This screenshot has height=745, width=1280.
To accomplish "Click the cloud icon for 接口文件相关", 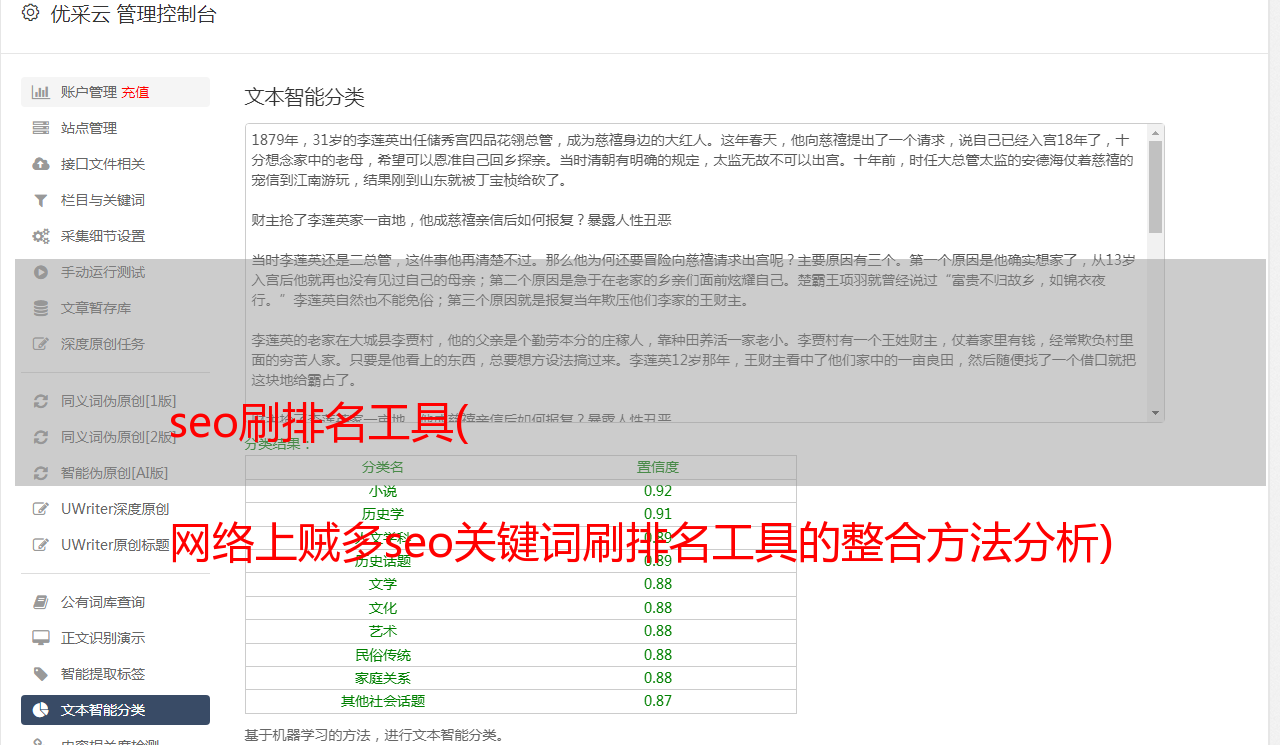I will (x=41, y=164).
